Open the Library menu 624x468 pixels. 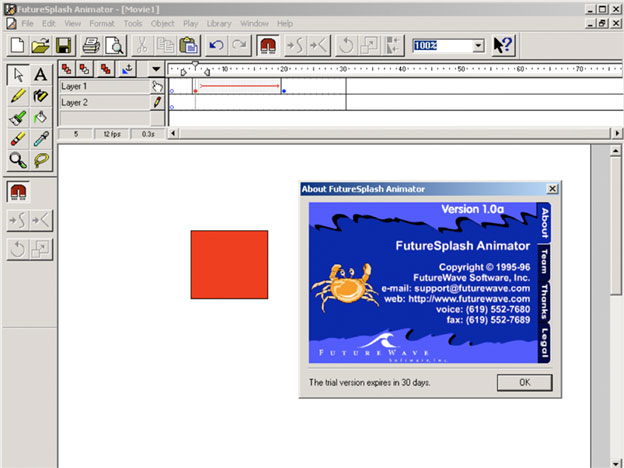click(x=219, y=23)
